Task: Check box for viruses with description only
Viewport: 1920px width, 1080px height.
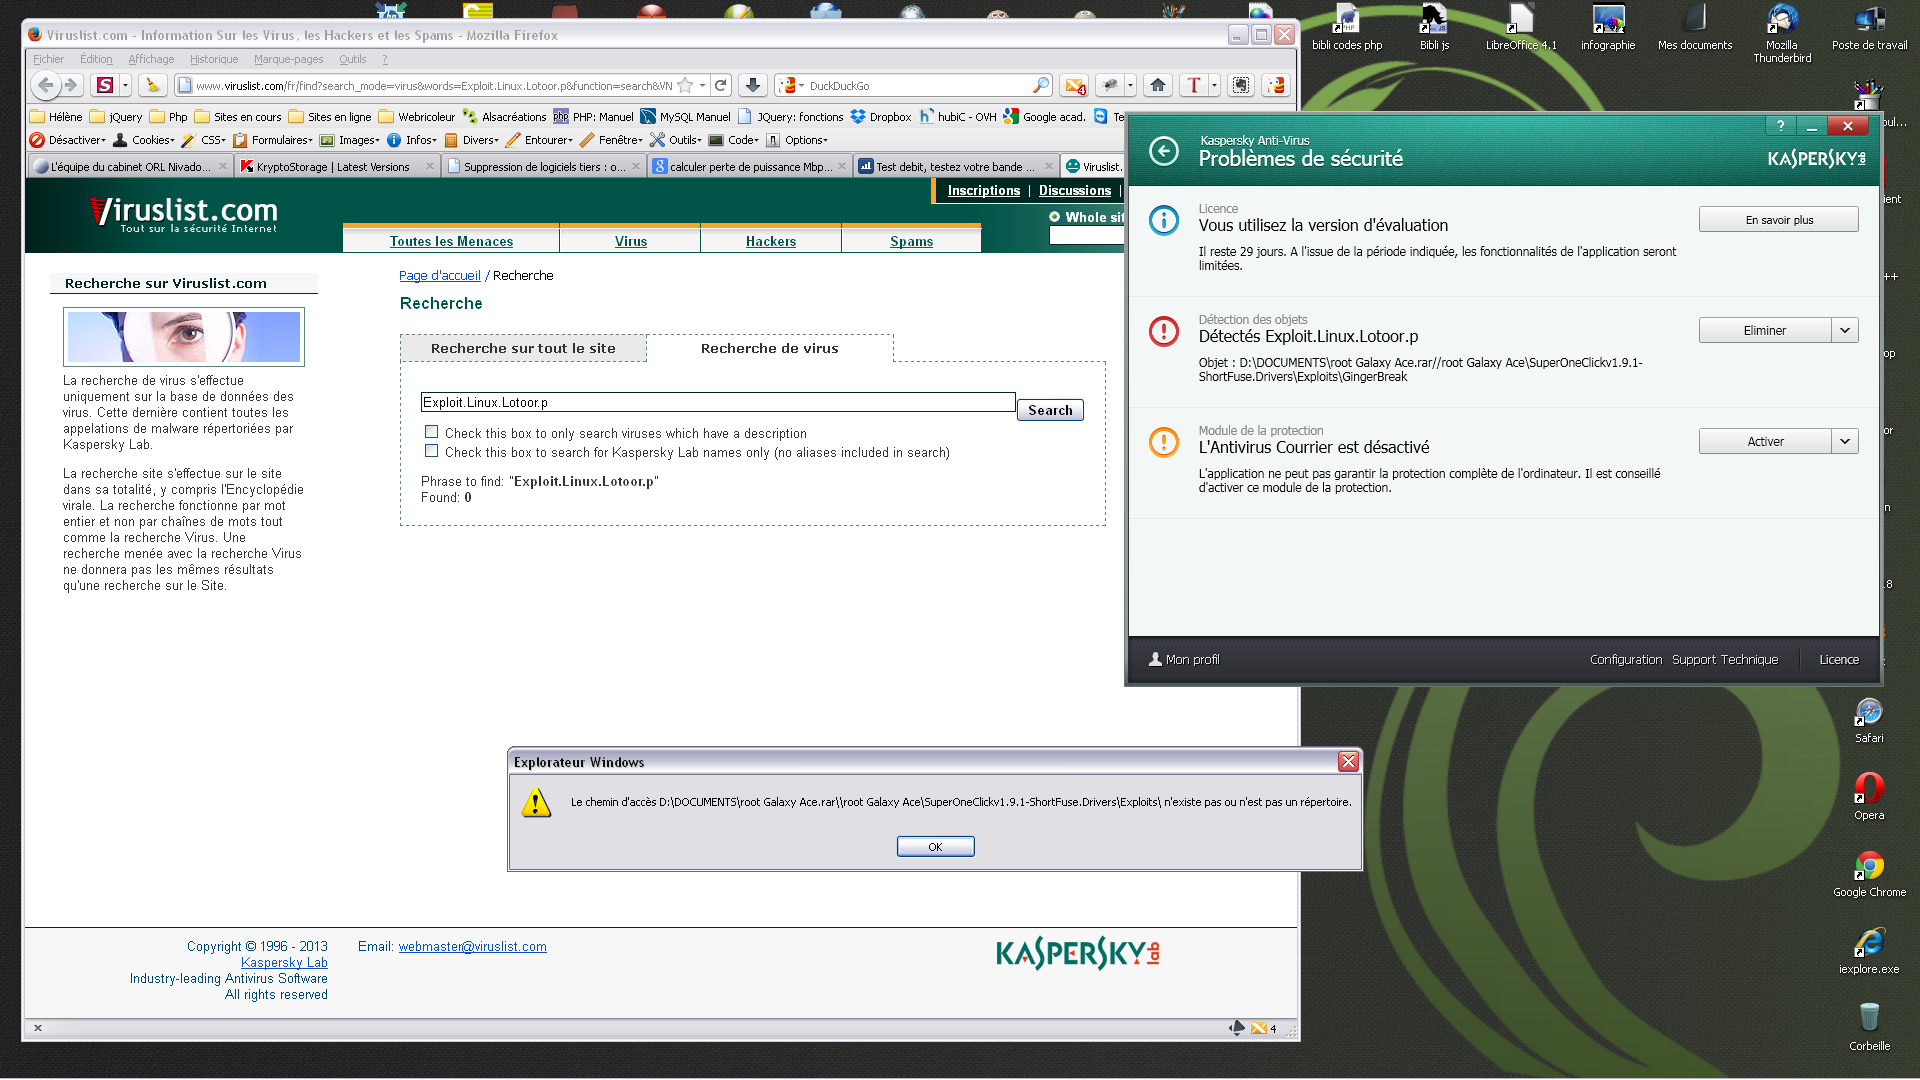Action: (x=432, y=432)
